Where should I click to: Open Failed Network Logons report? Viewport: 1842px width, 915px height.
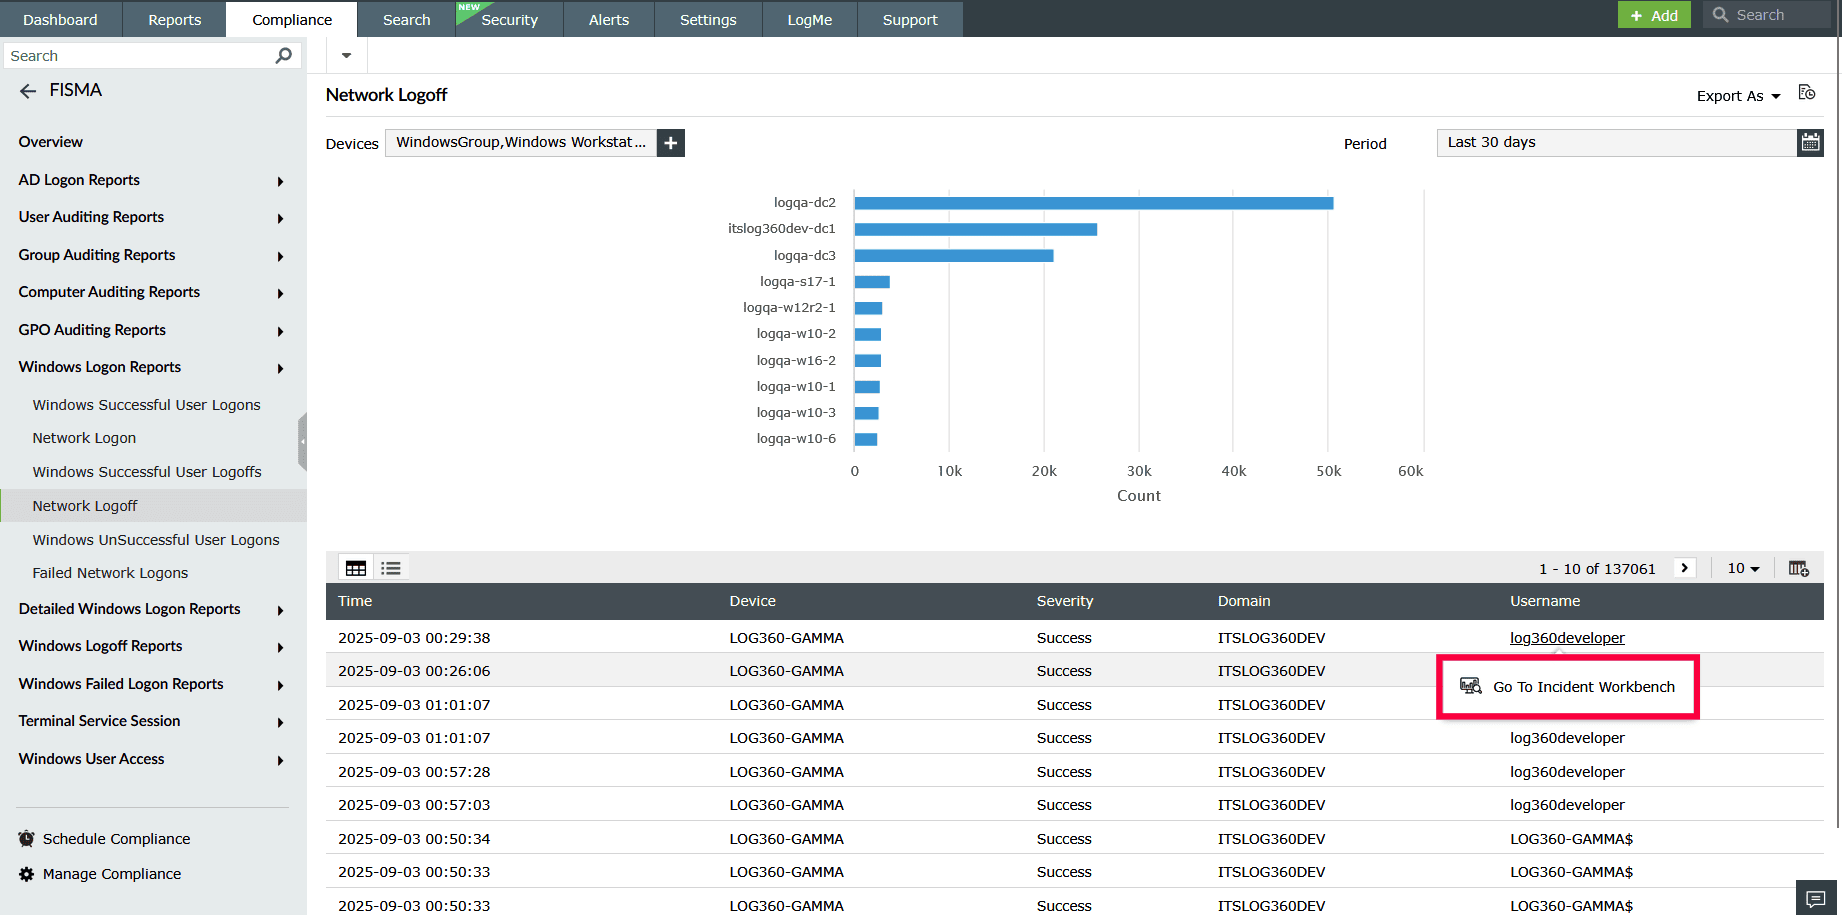click(x=110, y=573)
